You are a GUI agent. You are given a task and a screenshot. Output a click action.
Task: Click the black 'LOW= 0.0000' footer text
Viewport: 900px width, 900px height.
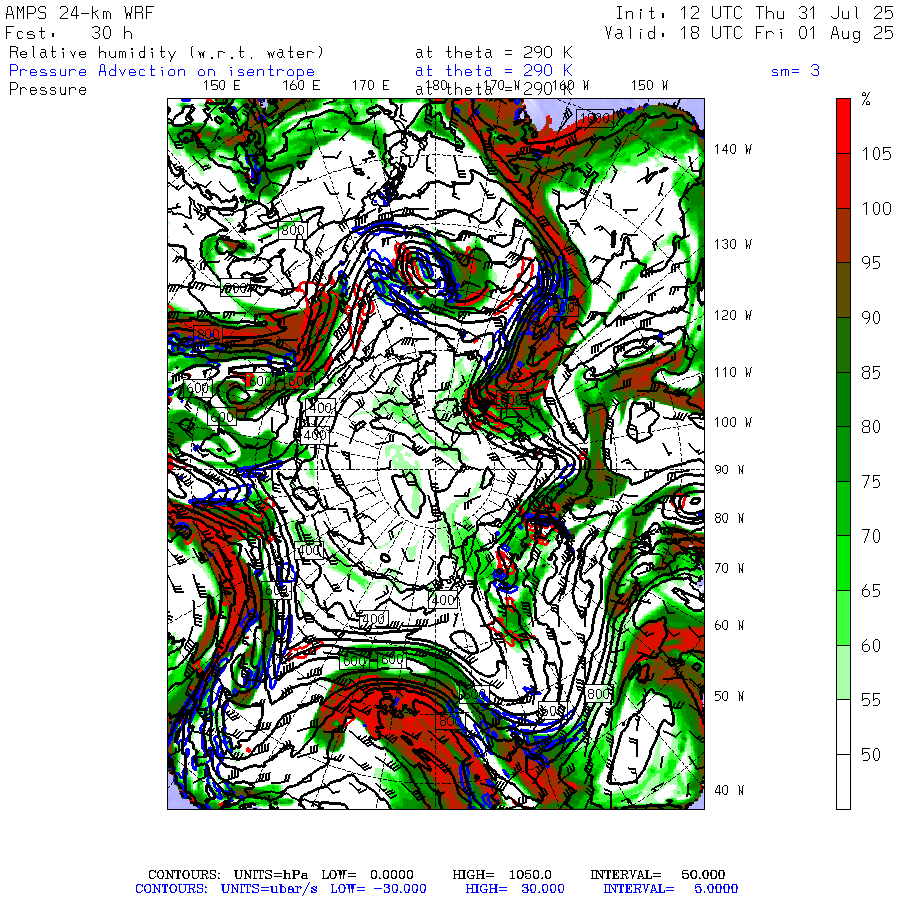click(x=367, y=875)
